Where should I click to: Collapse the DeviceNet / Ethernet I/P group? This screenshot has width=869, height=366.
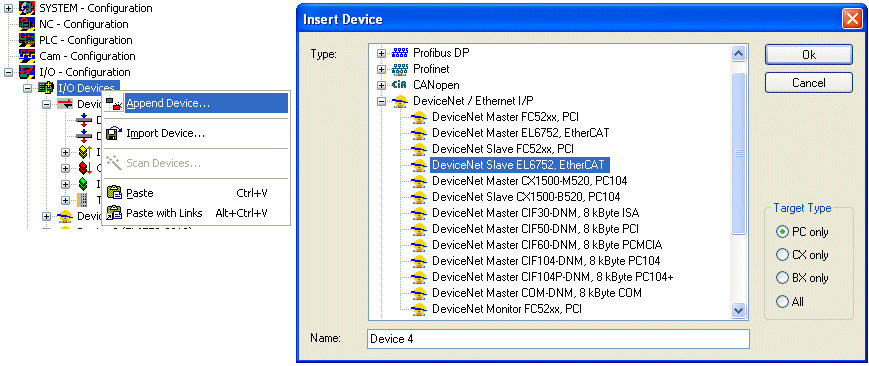381,102
